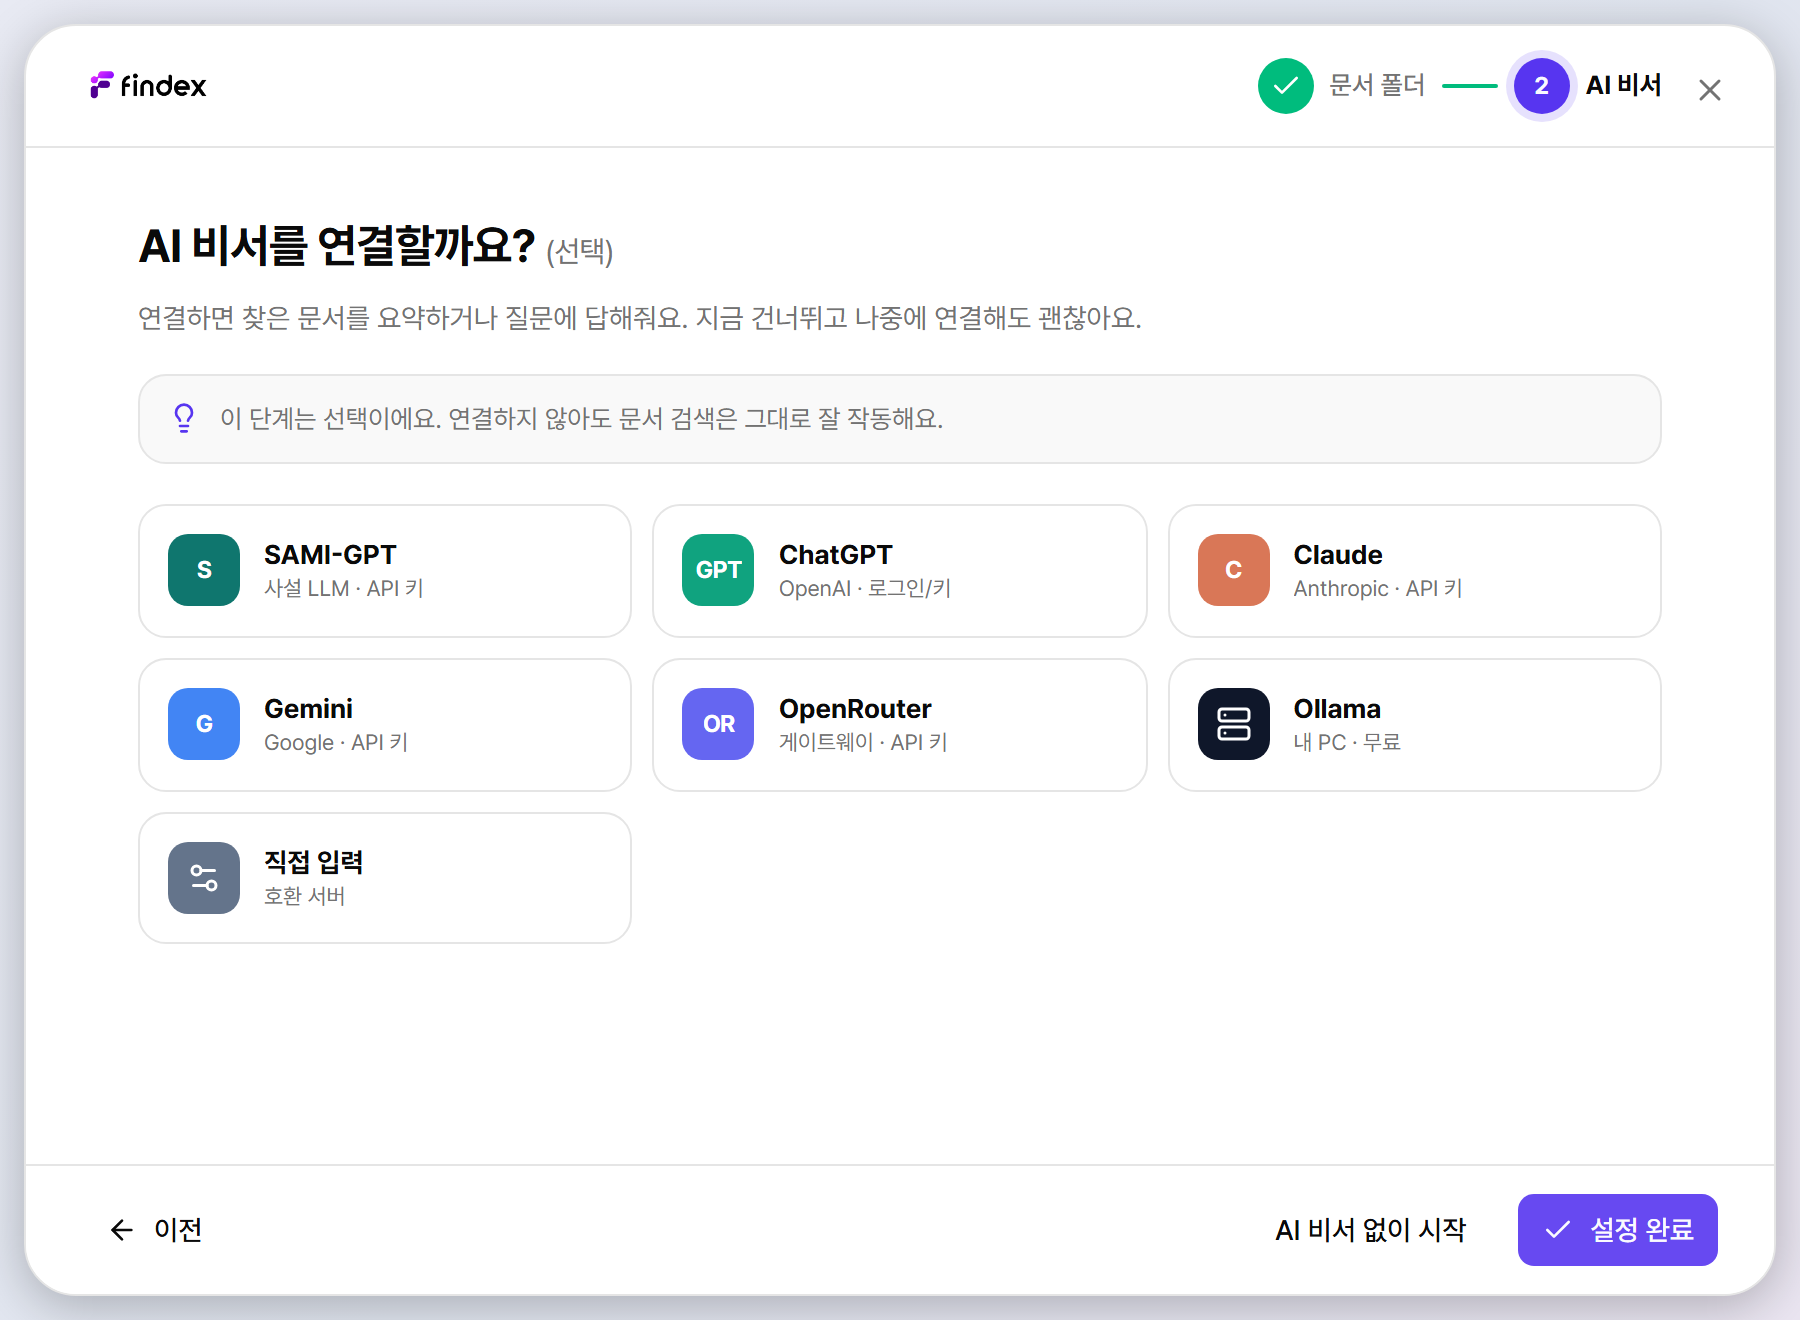Select the SAMI-GPT card title

coord(330,555)
